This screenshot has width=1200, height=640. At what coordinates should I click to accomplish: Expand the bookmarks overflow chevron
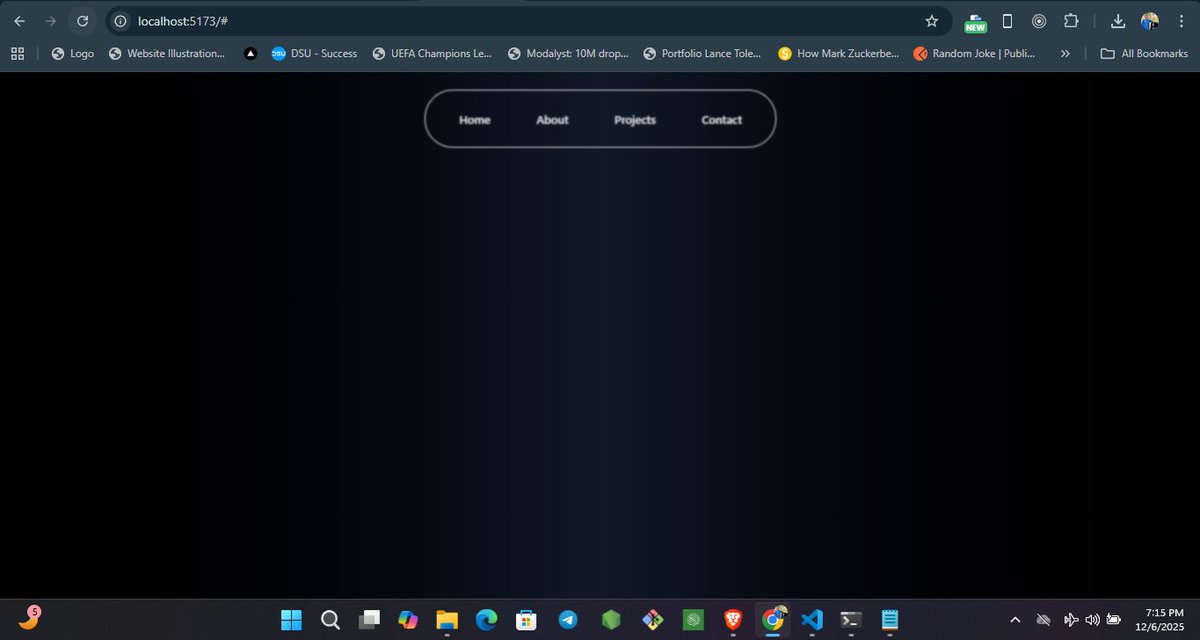[1064, 53]
